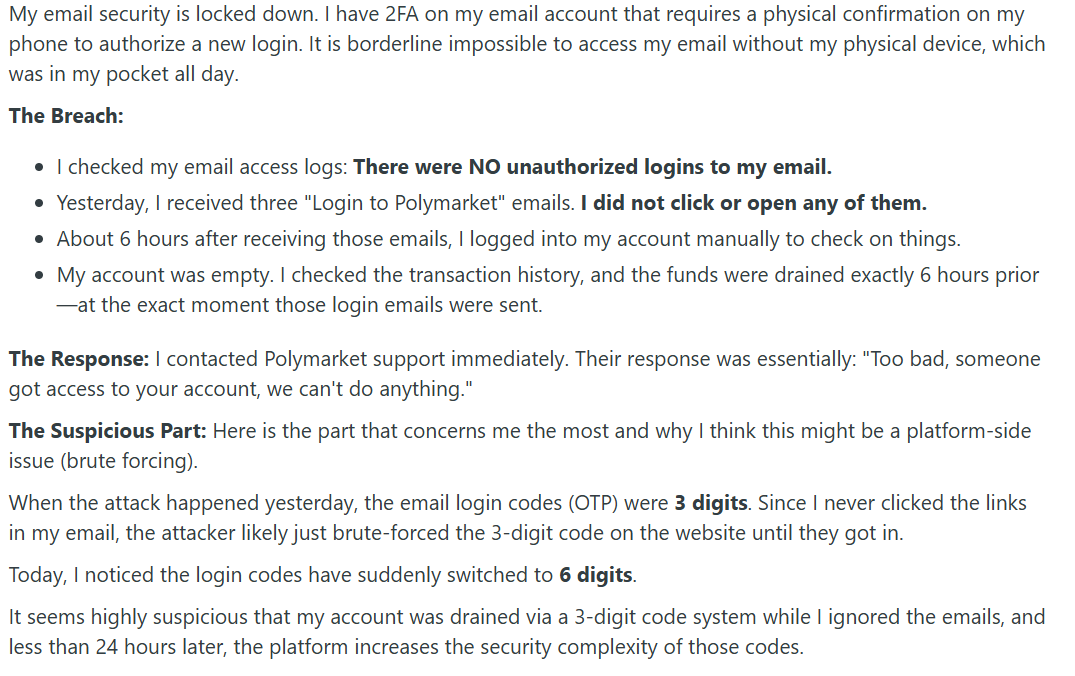Click the bold "The Breach:" heading
1075x676 pixels.
click(66, 116)
